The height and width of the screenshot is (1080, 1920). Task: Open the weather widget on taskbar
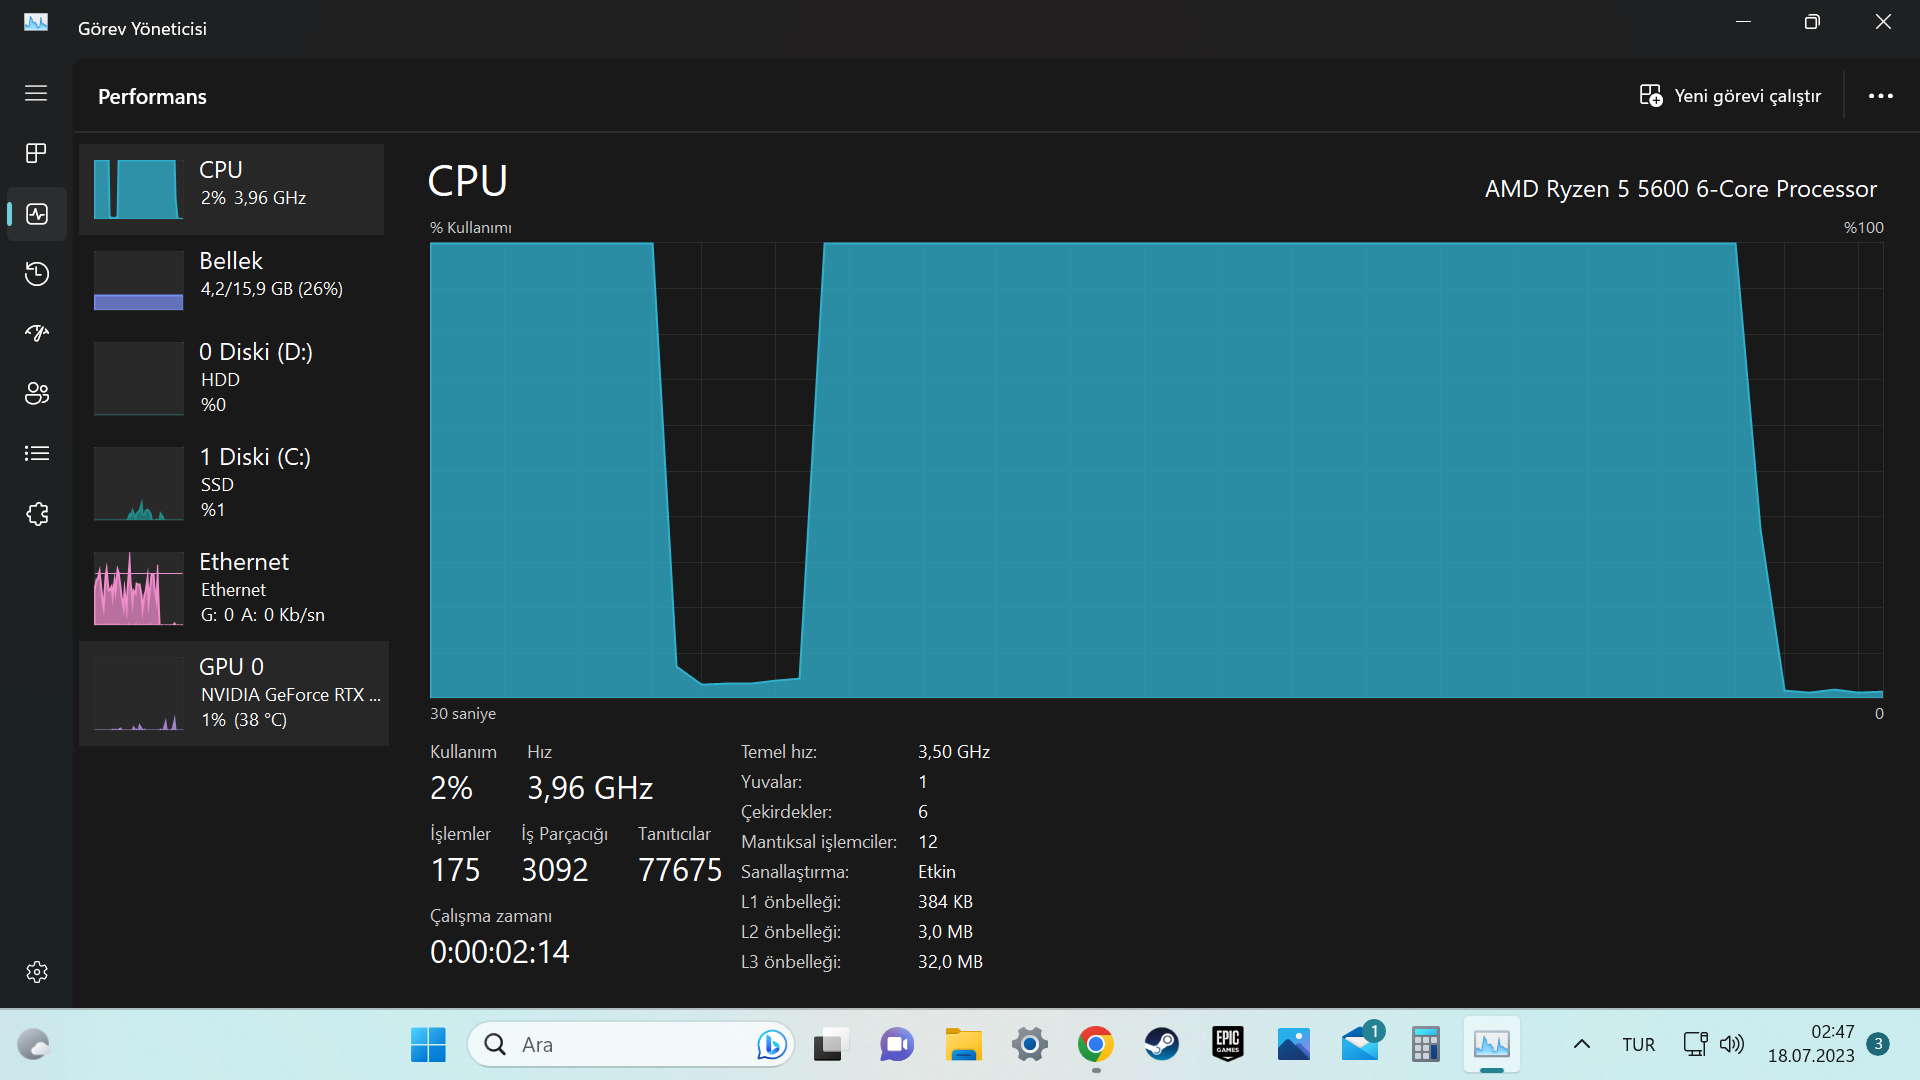[33, 1045]
